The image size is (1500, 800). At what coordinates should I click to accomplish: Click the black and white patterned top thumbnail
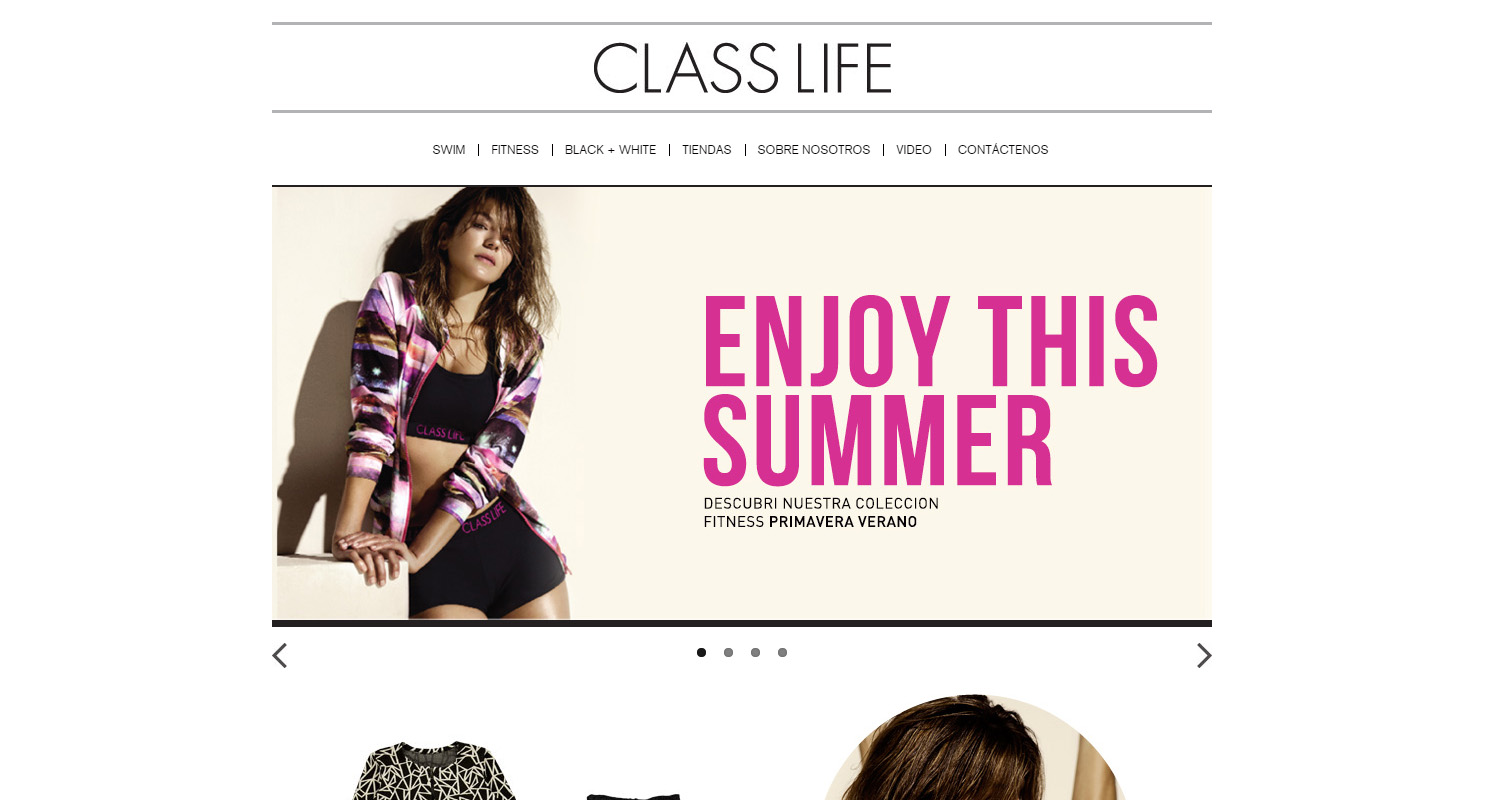tap(435, 771)
